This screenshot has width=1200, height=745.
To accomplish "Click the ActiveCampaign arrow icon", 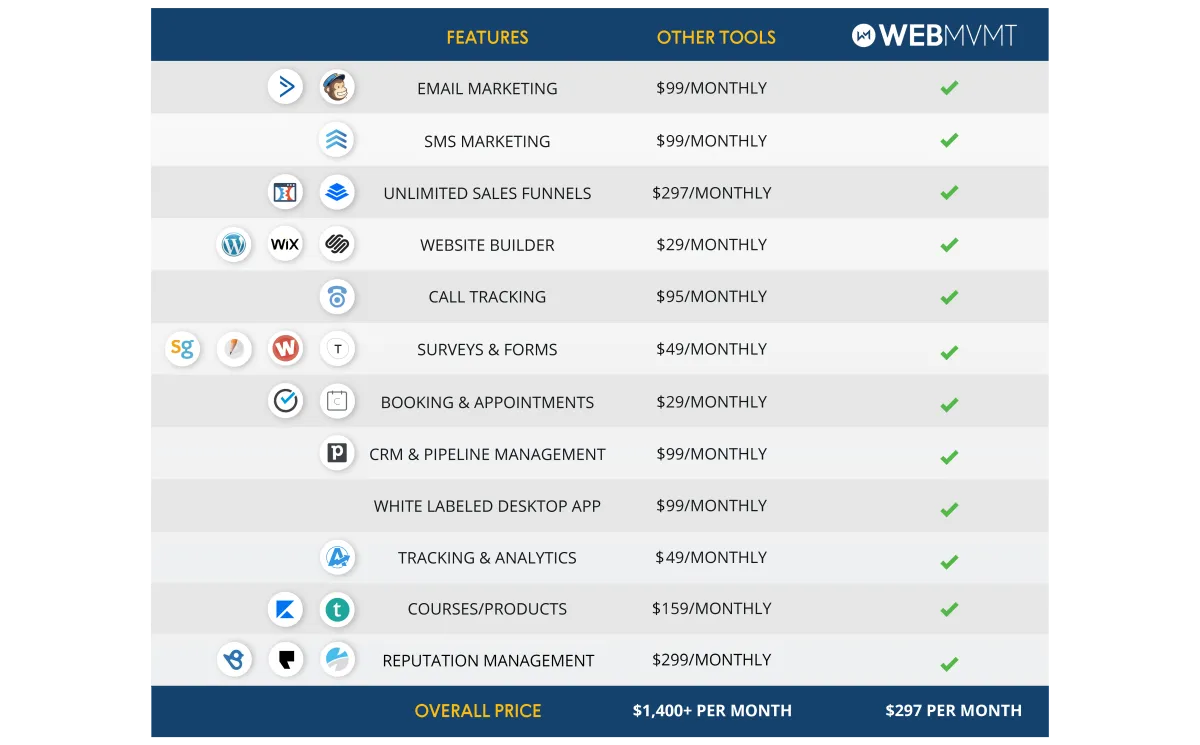I will coord(285,88).
